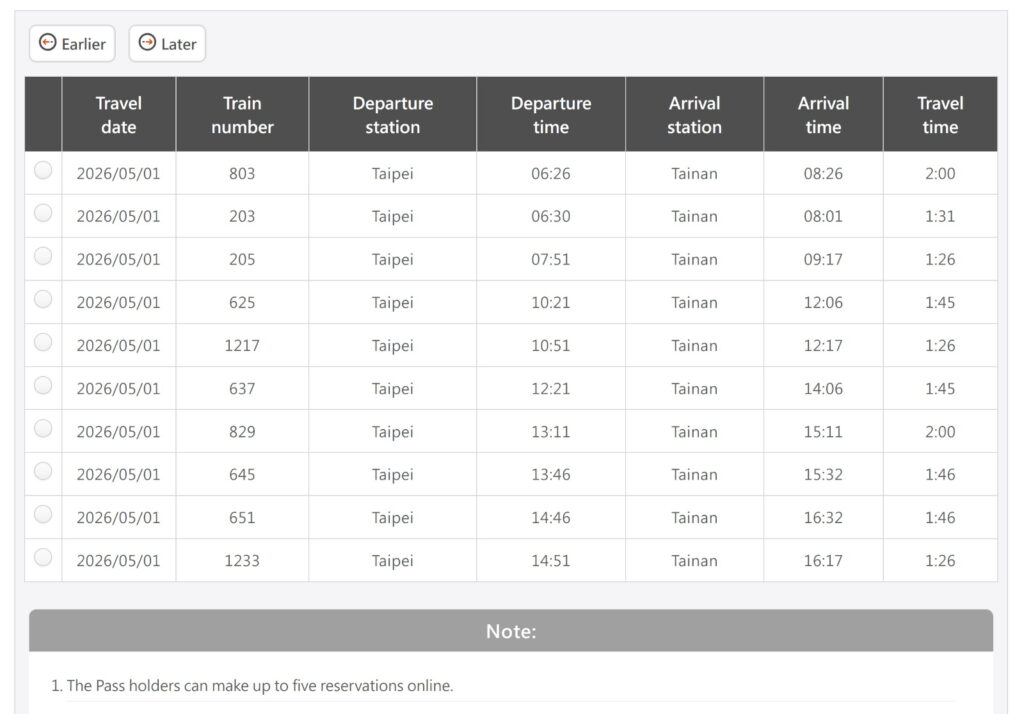The width and height of the screenshot is (1024, 714).
Task: Click the Later arrow icon
Action: (148, 43)
